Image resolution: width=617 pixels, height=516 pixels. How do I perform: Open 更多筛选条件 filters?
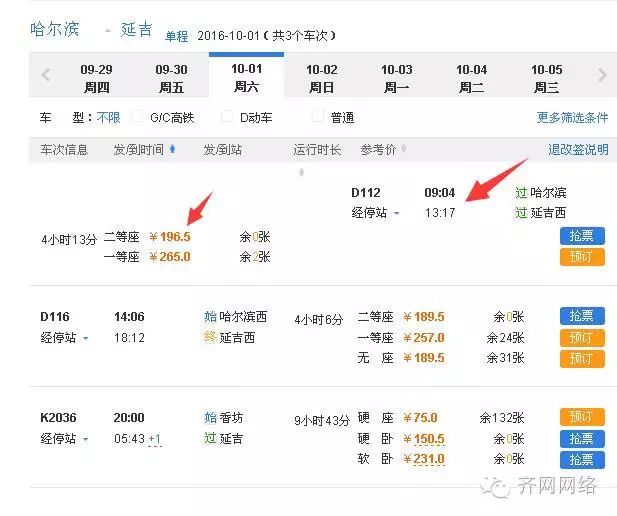(x=572, y=117)
